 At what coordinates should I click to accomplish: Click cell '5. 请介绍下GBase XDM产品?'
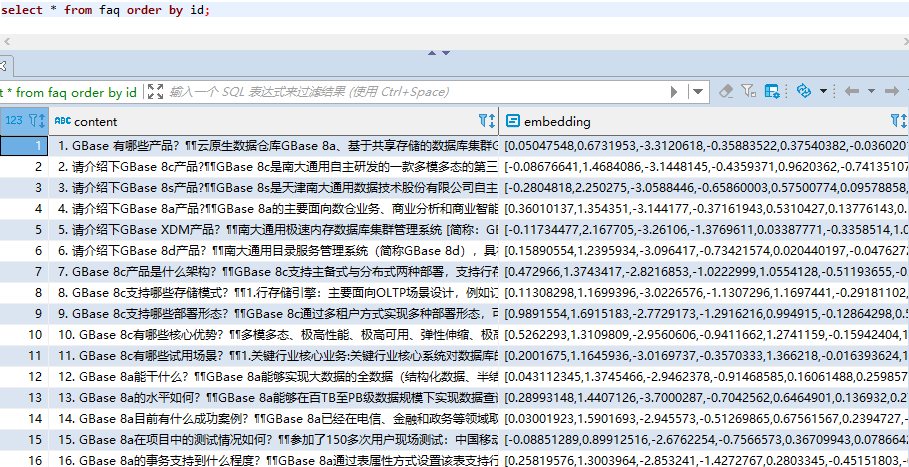[274, 229]
